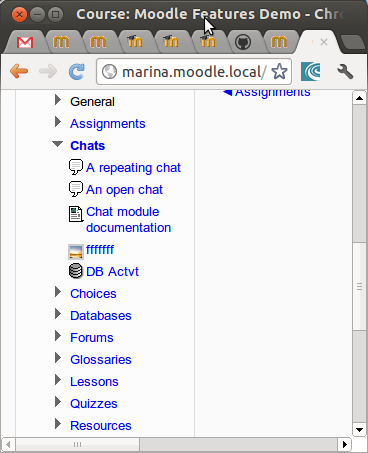Collapse the Chats section arrow

[57, 144]
